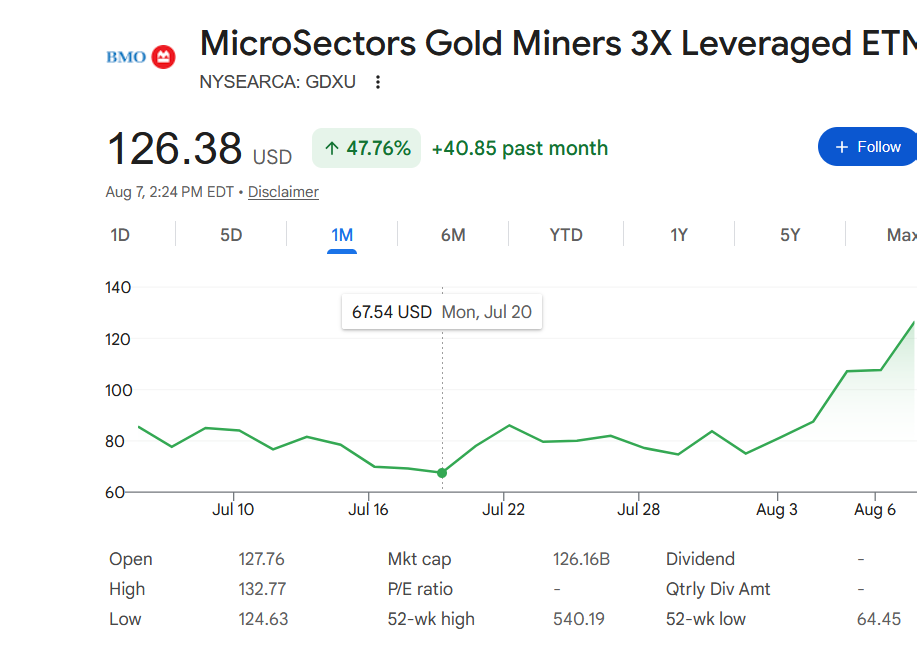Switch to the 5D chart range

click(231, 235)
